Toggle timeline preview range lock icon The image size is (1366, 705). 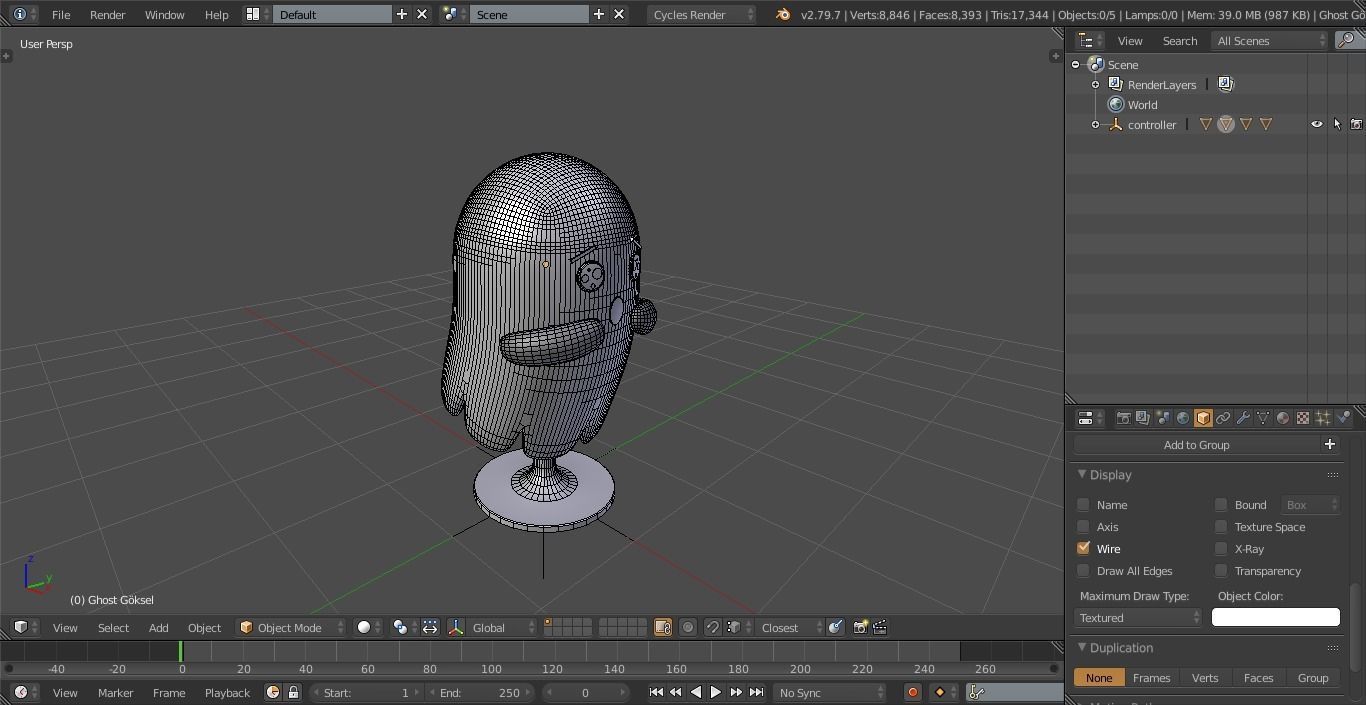tap(293, 692)
